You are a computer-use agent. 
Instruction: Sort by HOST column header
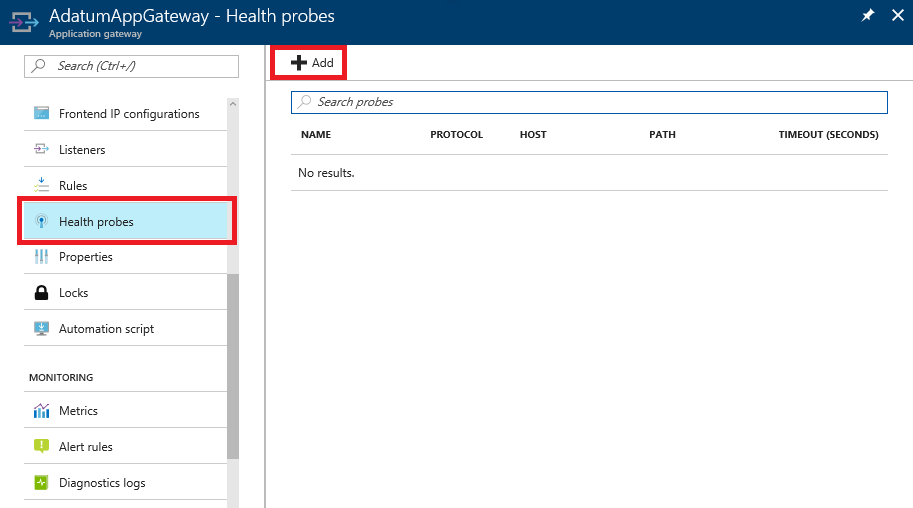coord(533,135)
